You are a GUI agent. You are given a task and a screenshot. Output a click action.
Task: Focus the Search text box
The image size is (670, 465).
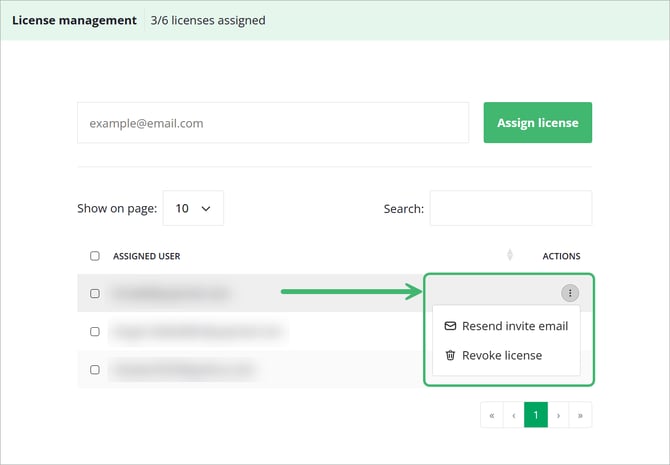point(510,208)
